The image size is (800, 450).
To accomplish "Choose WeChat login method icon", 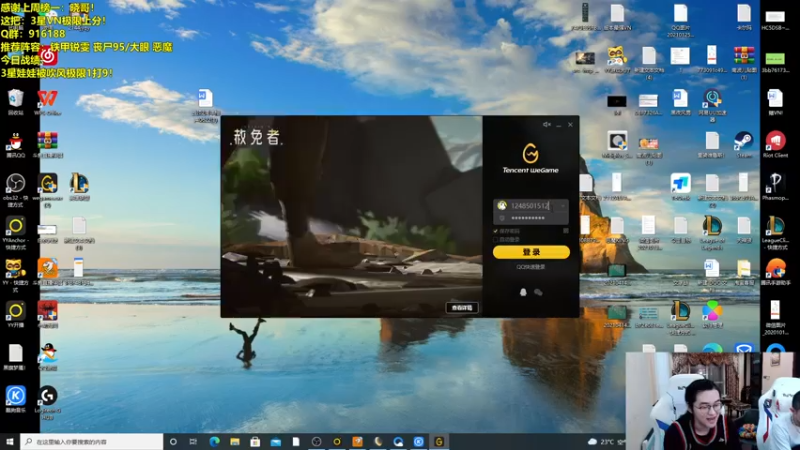I will (538, 292).
